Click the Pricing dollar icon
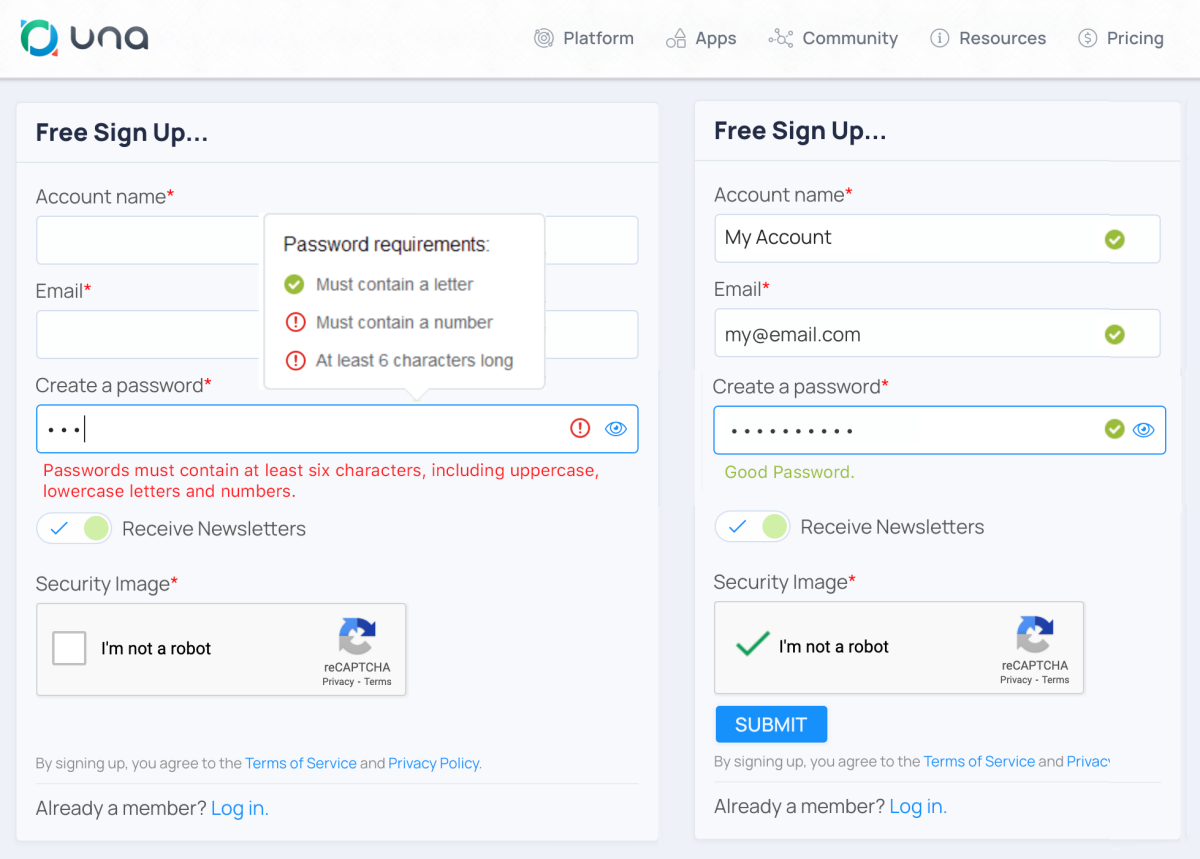Screen dimensions: 1200x859 (x=1087, y=38)
